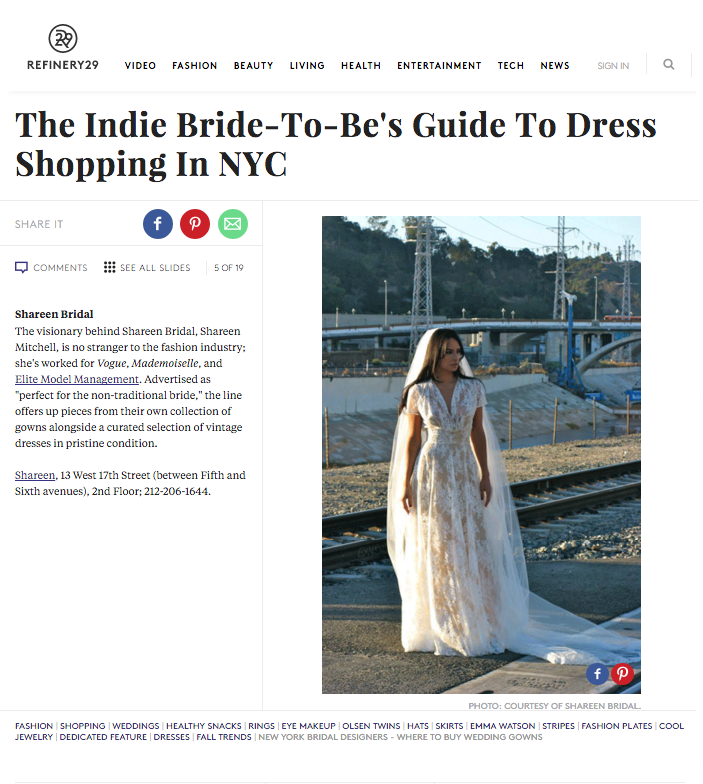Follow the Elite Model Management link

click(x=77, y=379)
